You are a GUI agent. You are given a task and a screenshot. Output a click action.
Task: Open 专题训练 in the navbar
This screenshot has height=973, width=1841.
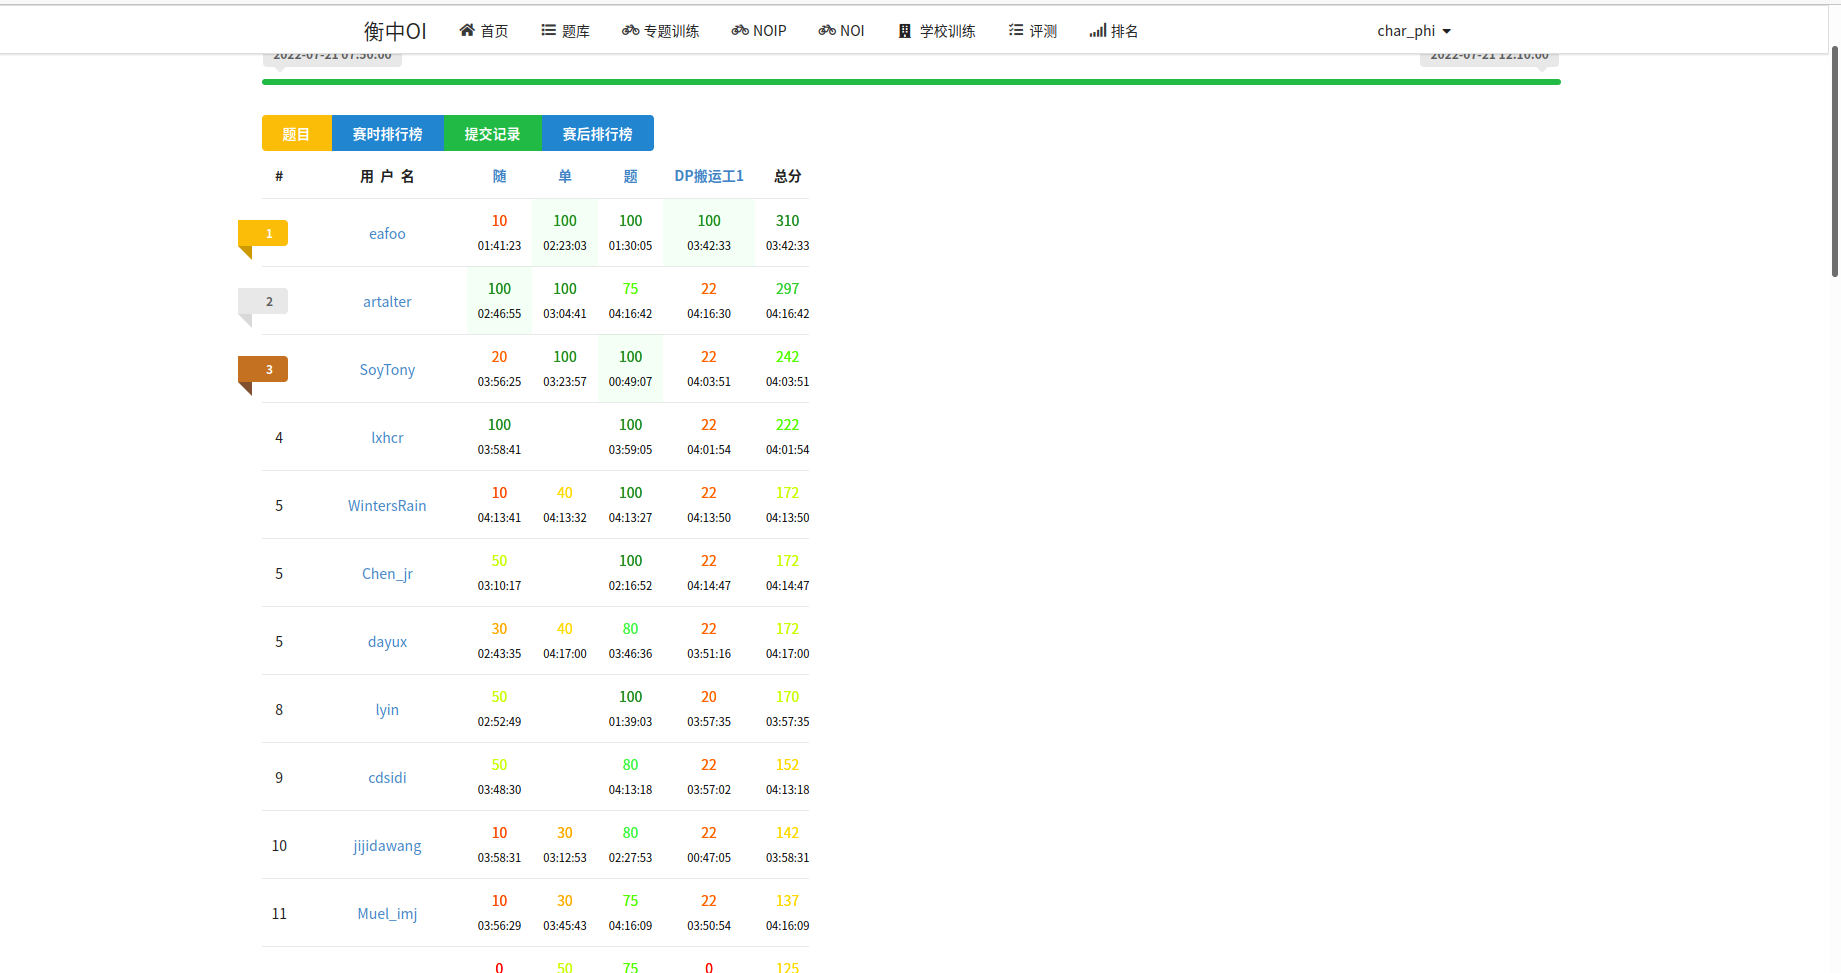(x=661, y=31)
